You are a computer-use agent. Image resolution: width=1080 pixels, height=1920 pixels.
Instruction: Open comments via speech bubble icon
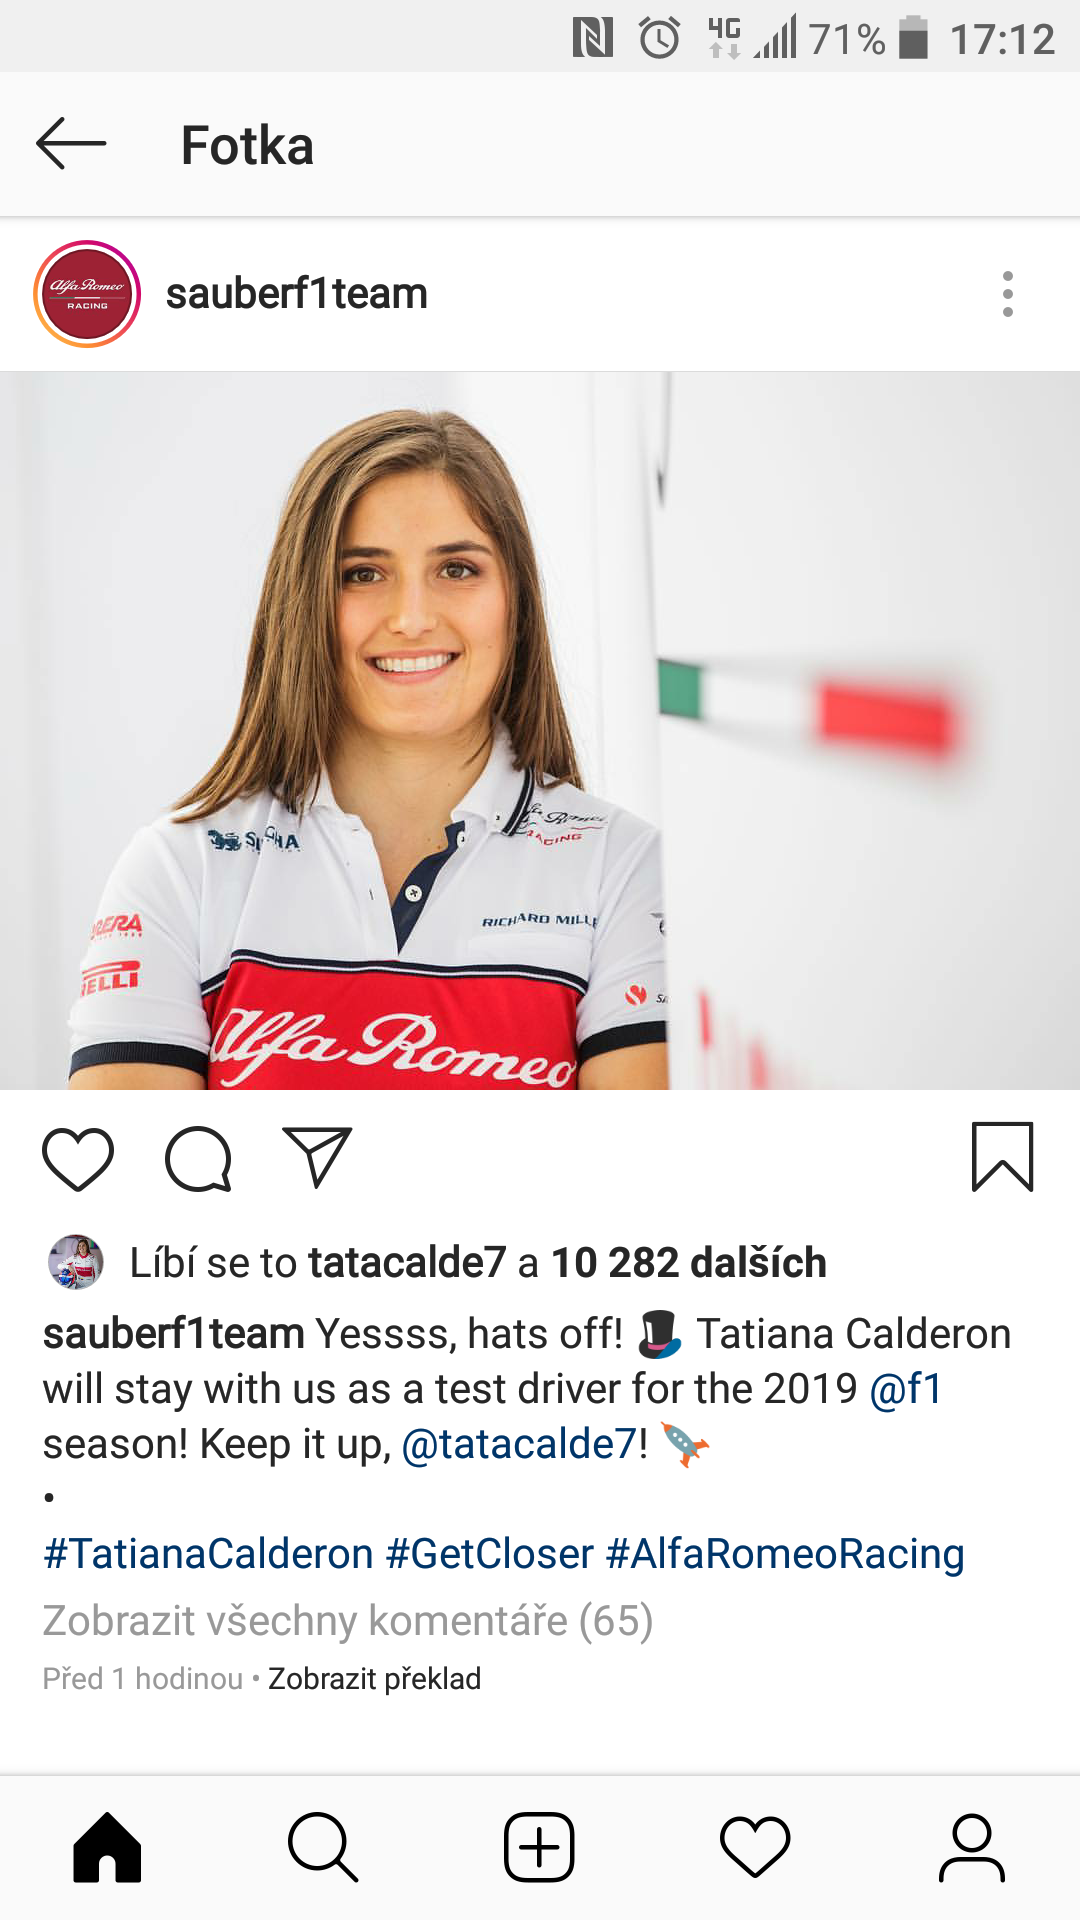199,1159
